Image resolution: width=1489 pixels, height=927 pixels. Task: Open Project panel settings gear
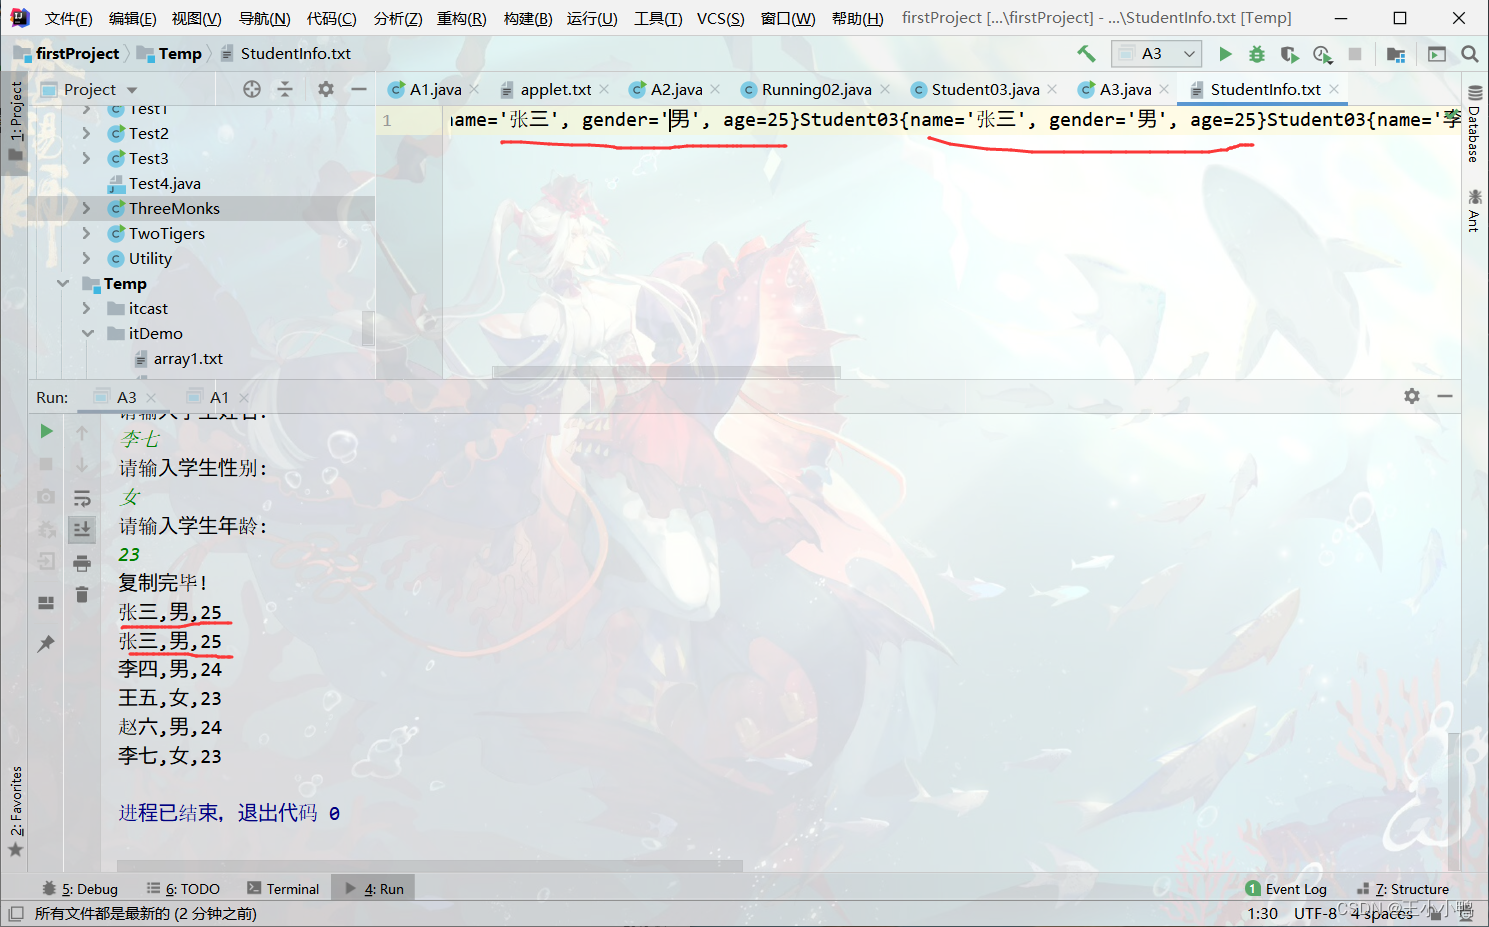point(326,89)
